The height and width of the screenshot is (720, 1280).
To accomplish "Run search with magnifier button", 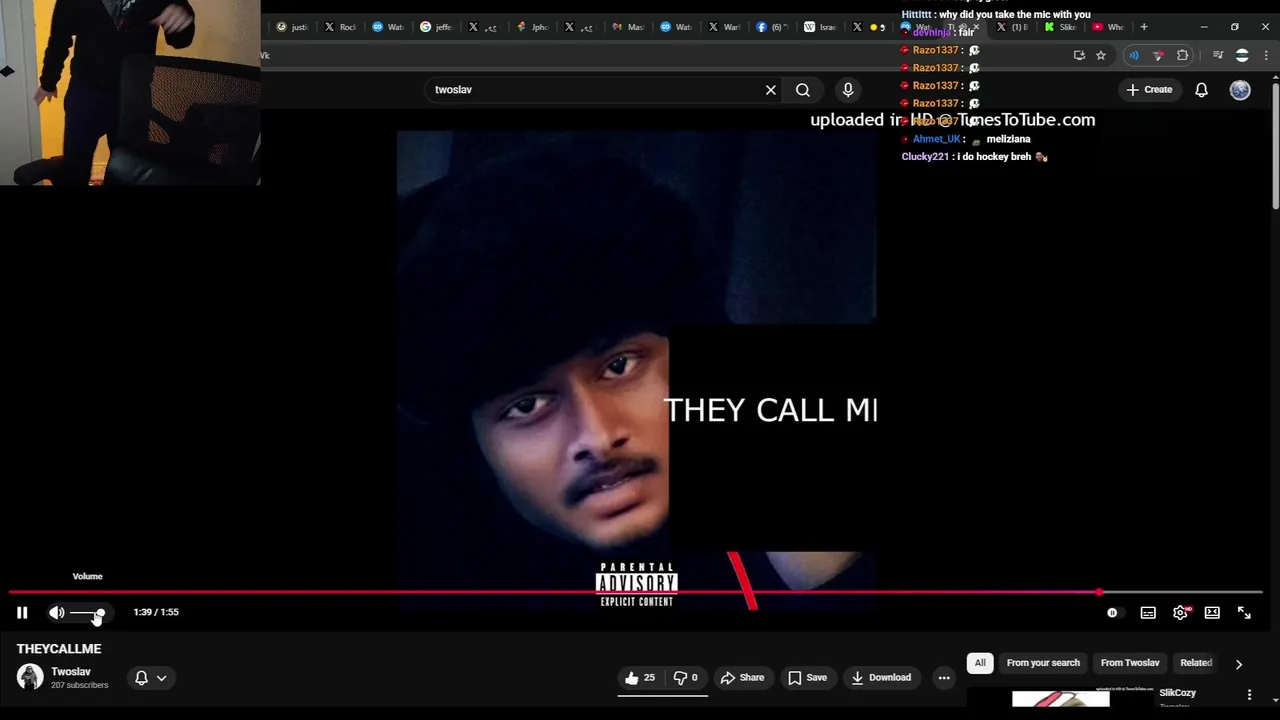I will click(x=803, y=90).
